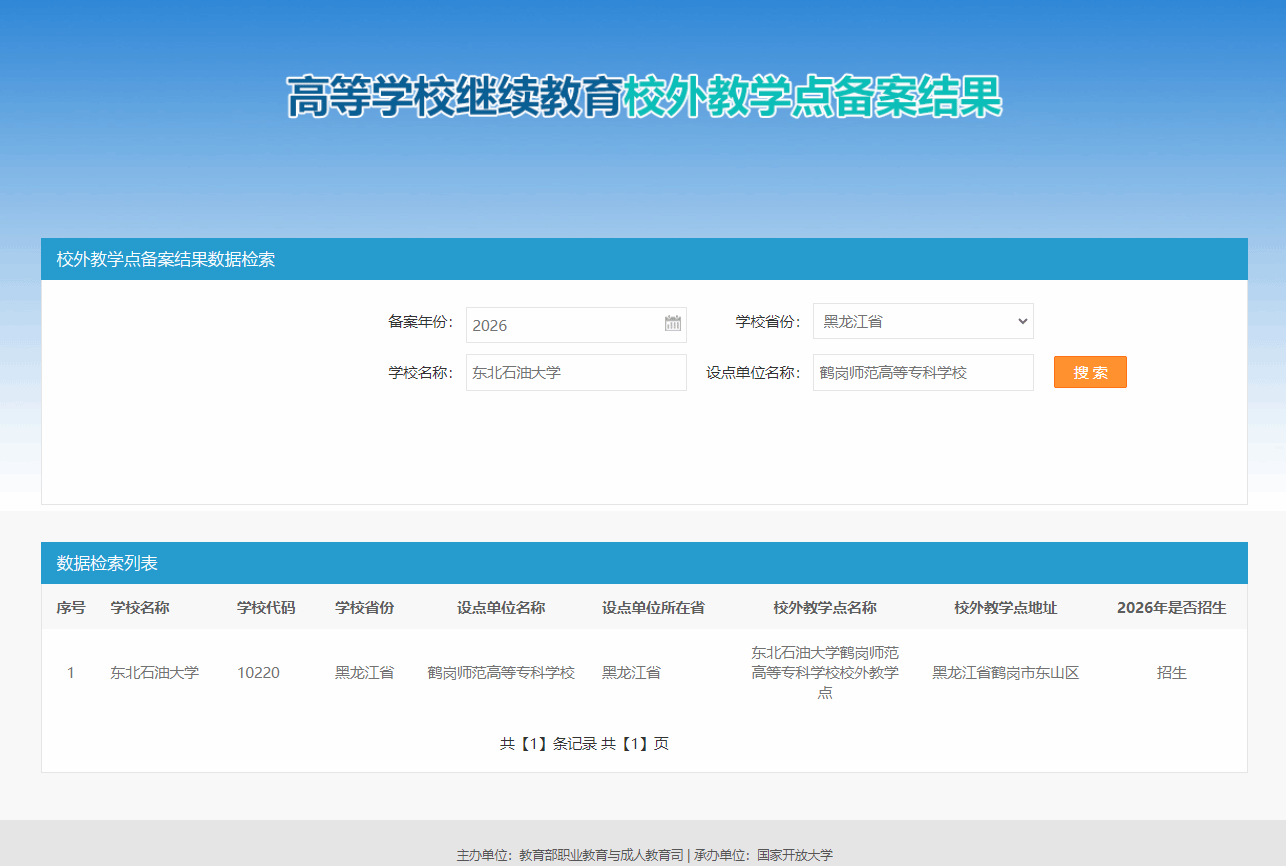
Task: Open the calendar icon in 备案年份 field
Action: 673,323
